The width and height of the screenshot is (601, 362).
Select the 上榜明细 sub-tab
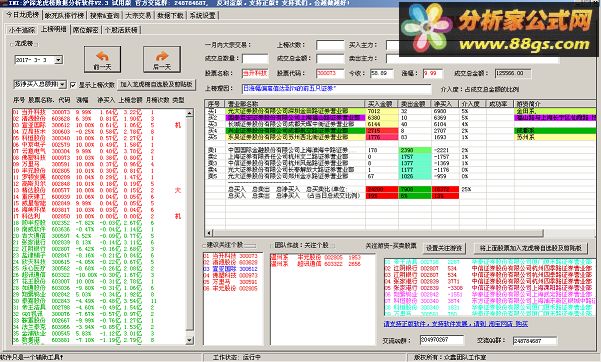tap(54, 29)
